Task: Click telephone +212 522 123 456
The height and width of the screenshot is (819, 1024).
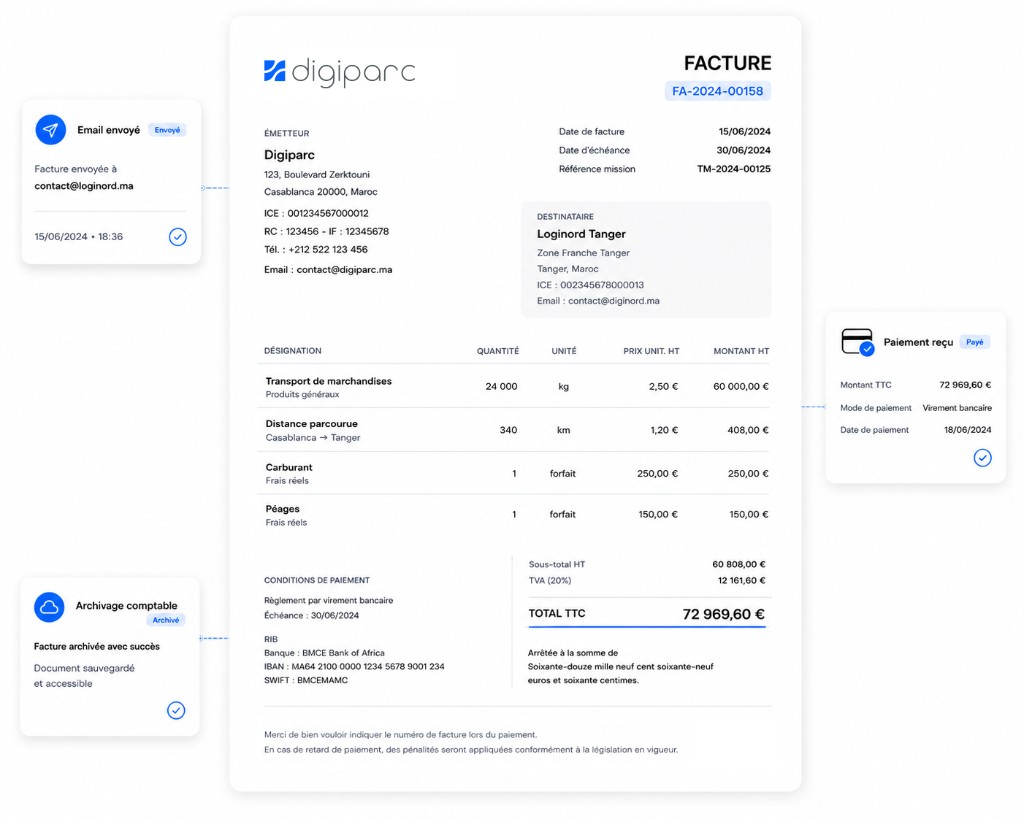Action: [x=328, y=249]
